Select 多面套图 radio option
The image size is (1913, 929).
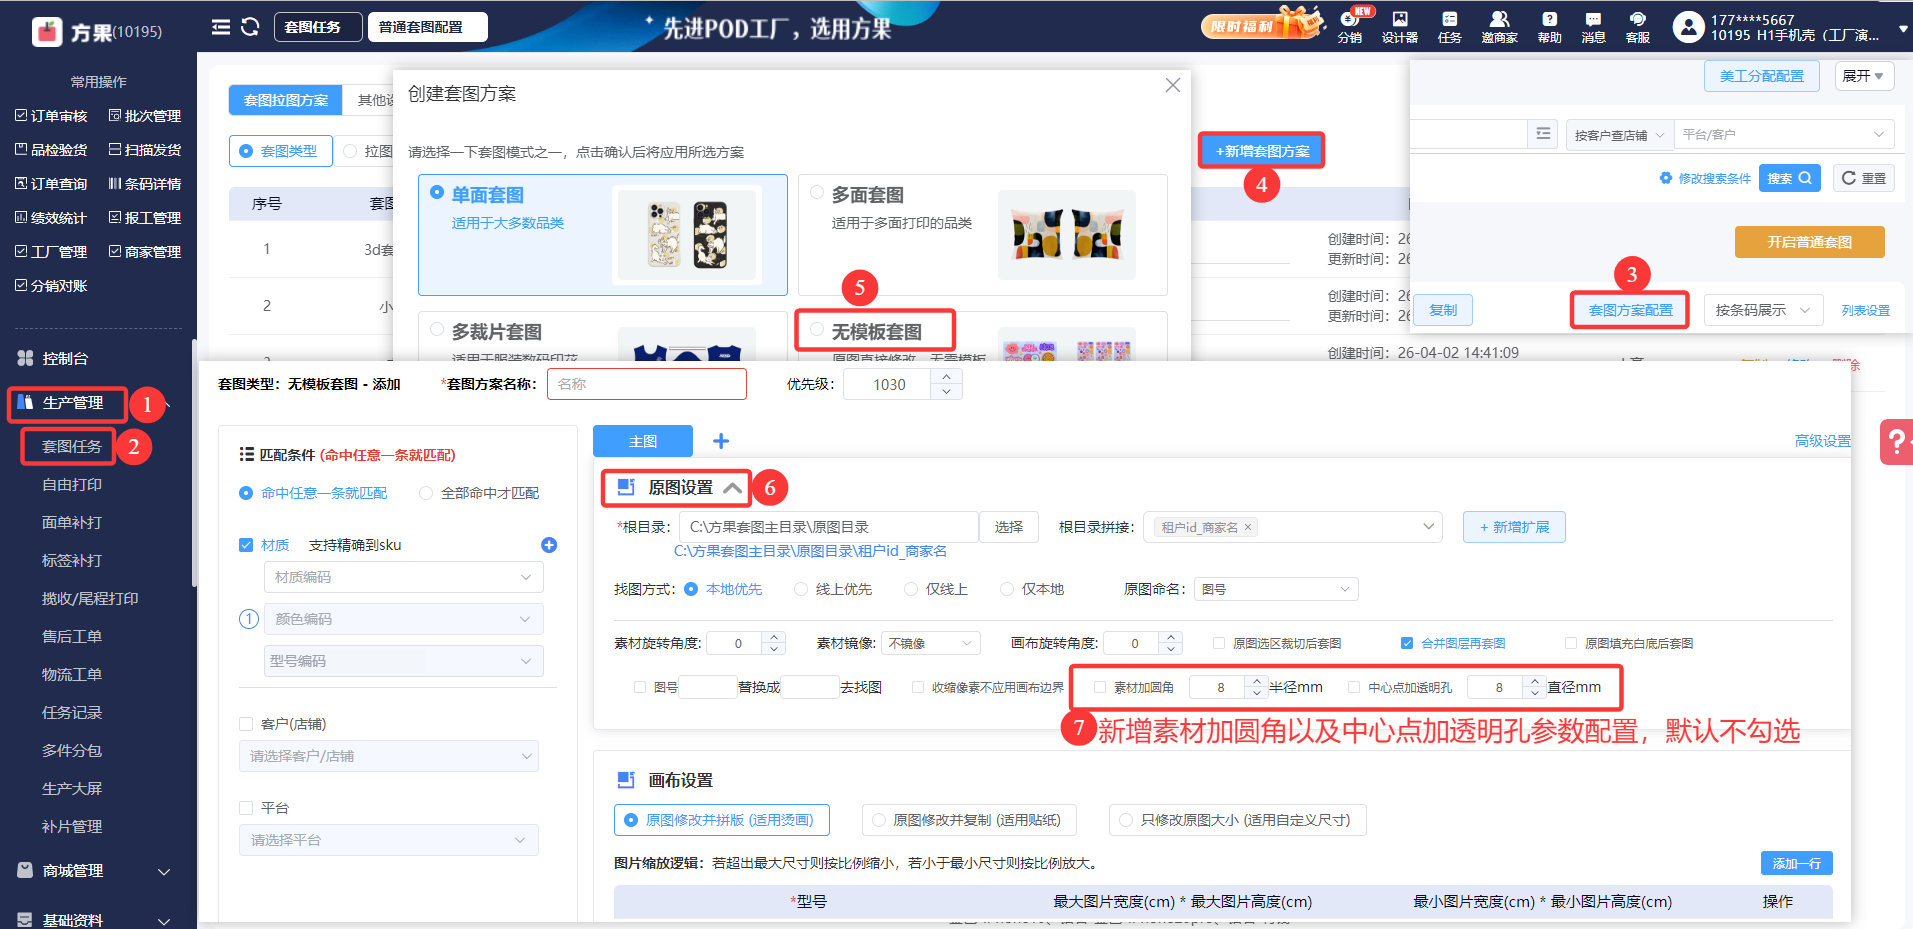tap(817, 192)
